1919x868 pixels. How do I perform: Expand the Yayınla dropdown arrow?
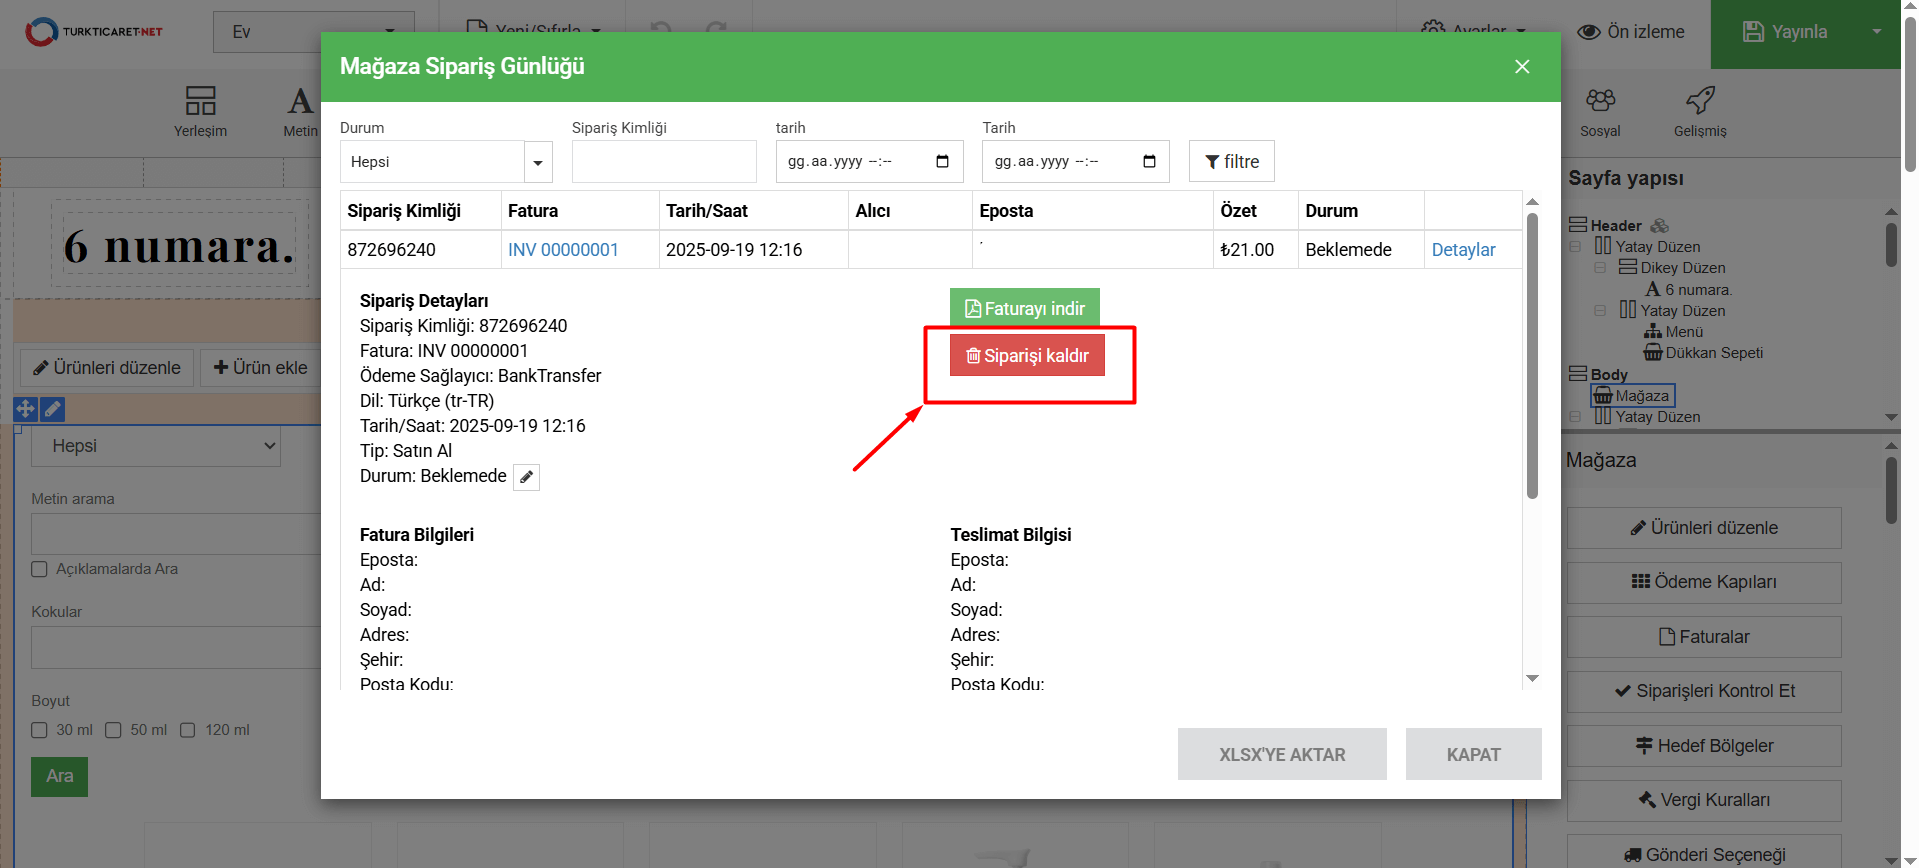1876,32
